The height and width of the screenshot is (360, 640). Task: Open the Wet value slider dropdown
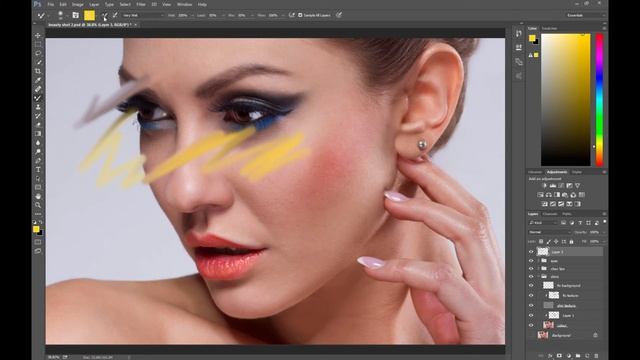pos(193,16)
